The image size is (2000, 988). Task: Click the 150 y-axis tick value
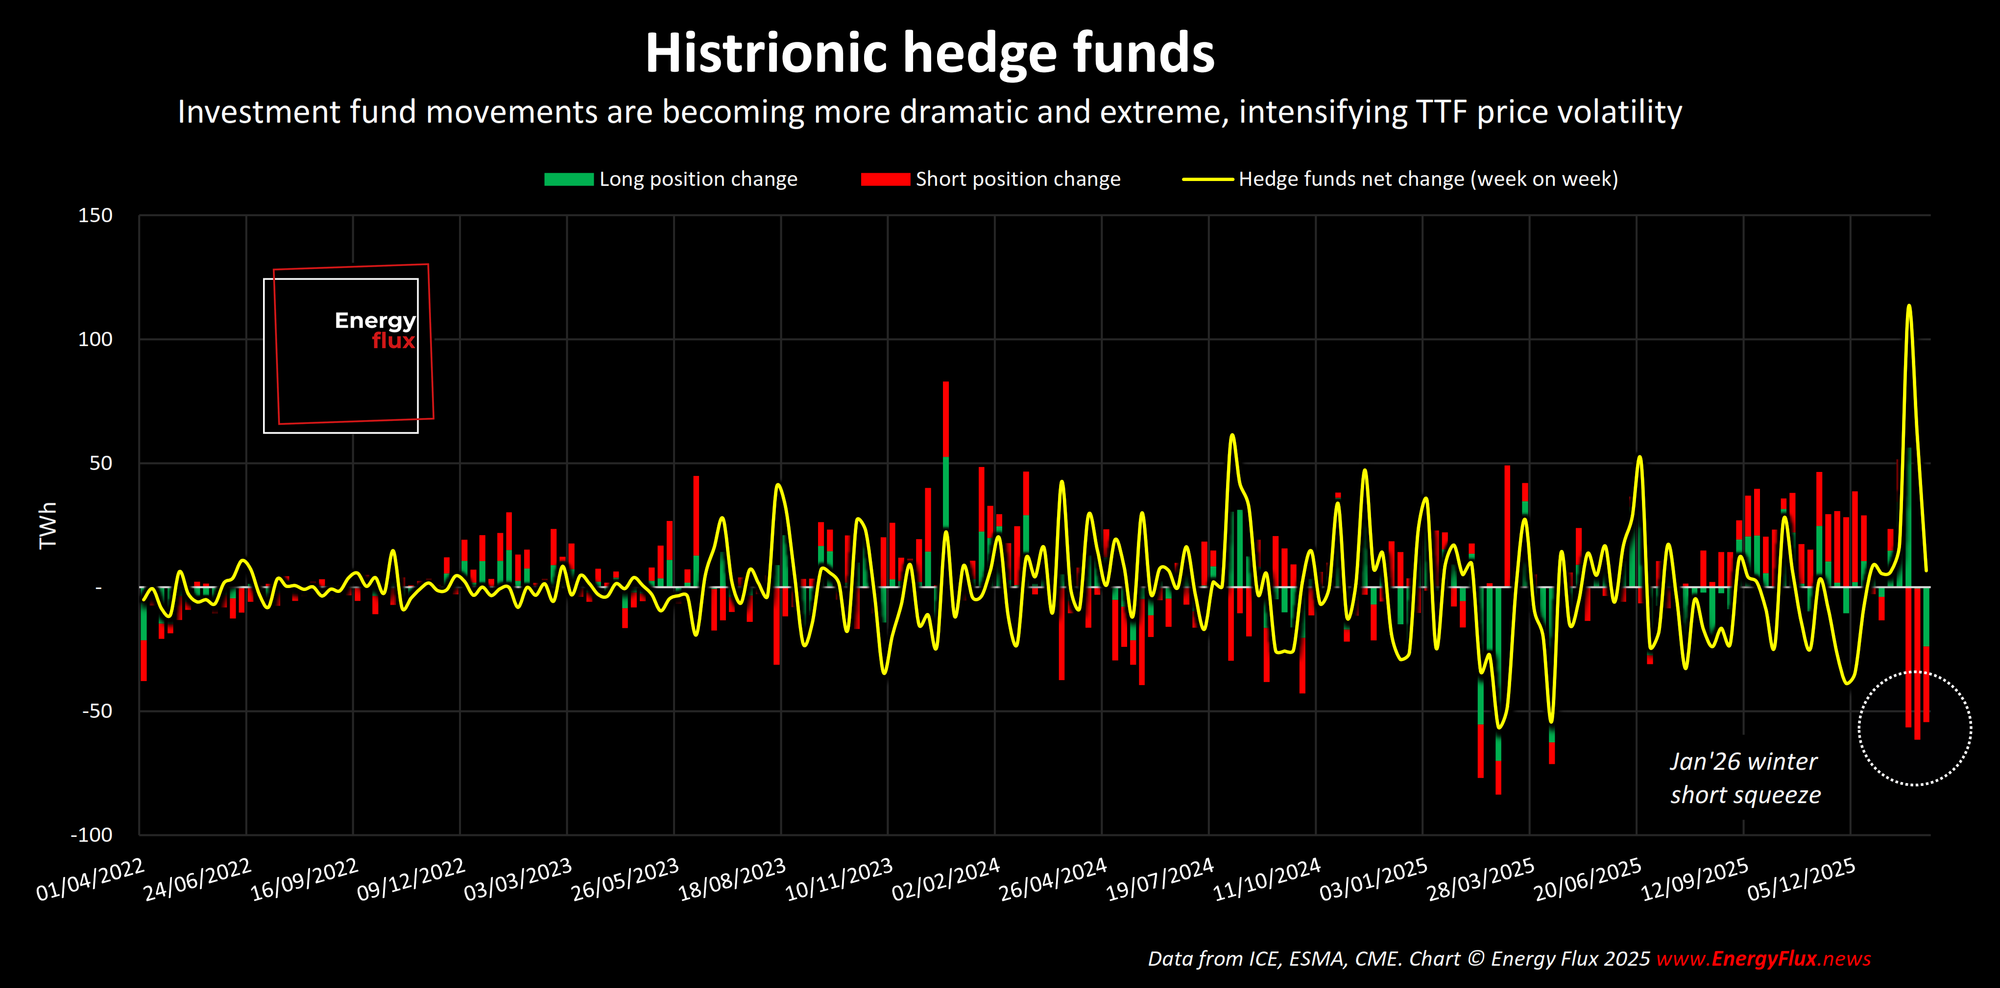coord(95,216)
